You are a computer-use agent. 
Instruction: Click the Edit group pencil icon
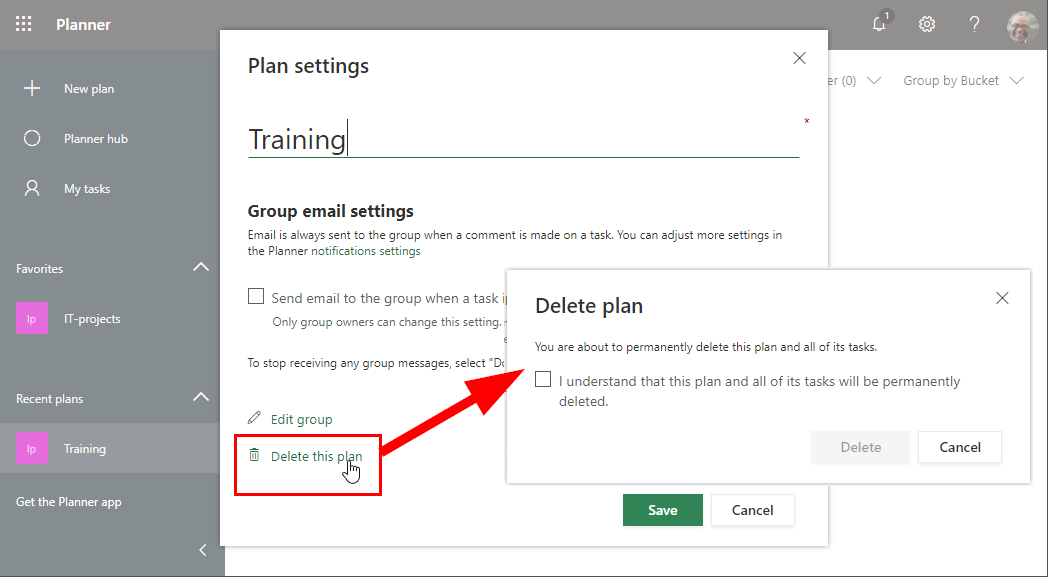(254, 419)
